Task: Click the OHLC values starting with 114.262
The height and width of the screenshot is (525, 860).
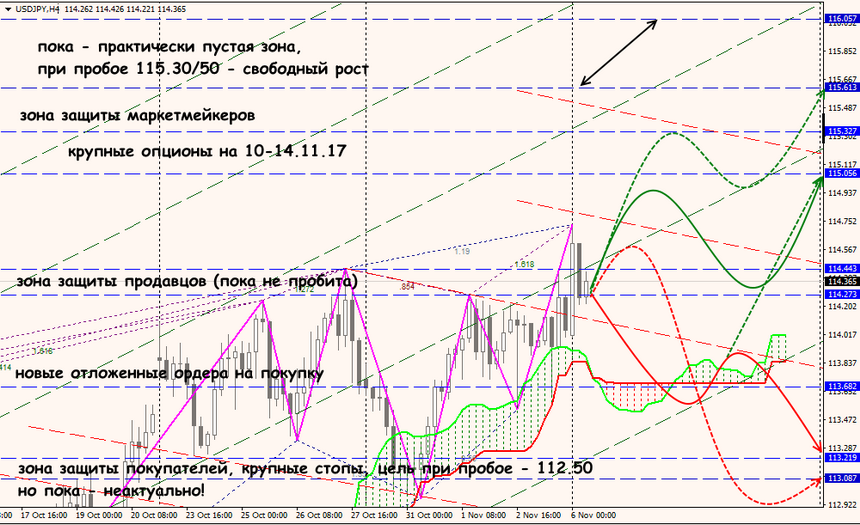Action: coord(125,9)
